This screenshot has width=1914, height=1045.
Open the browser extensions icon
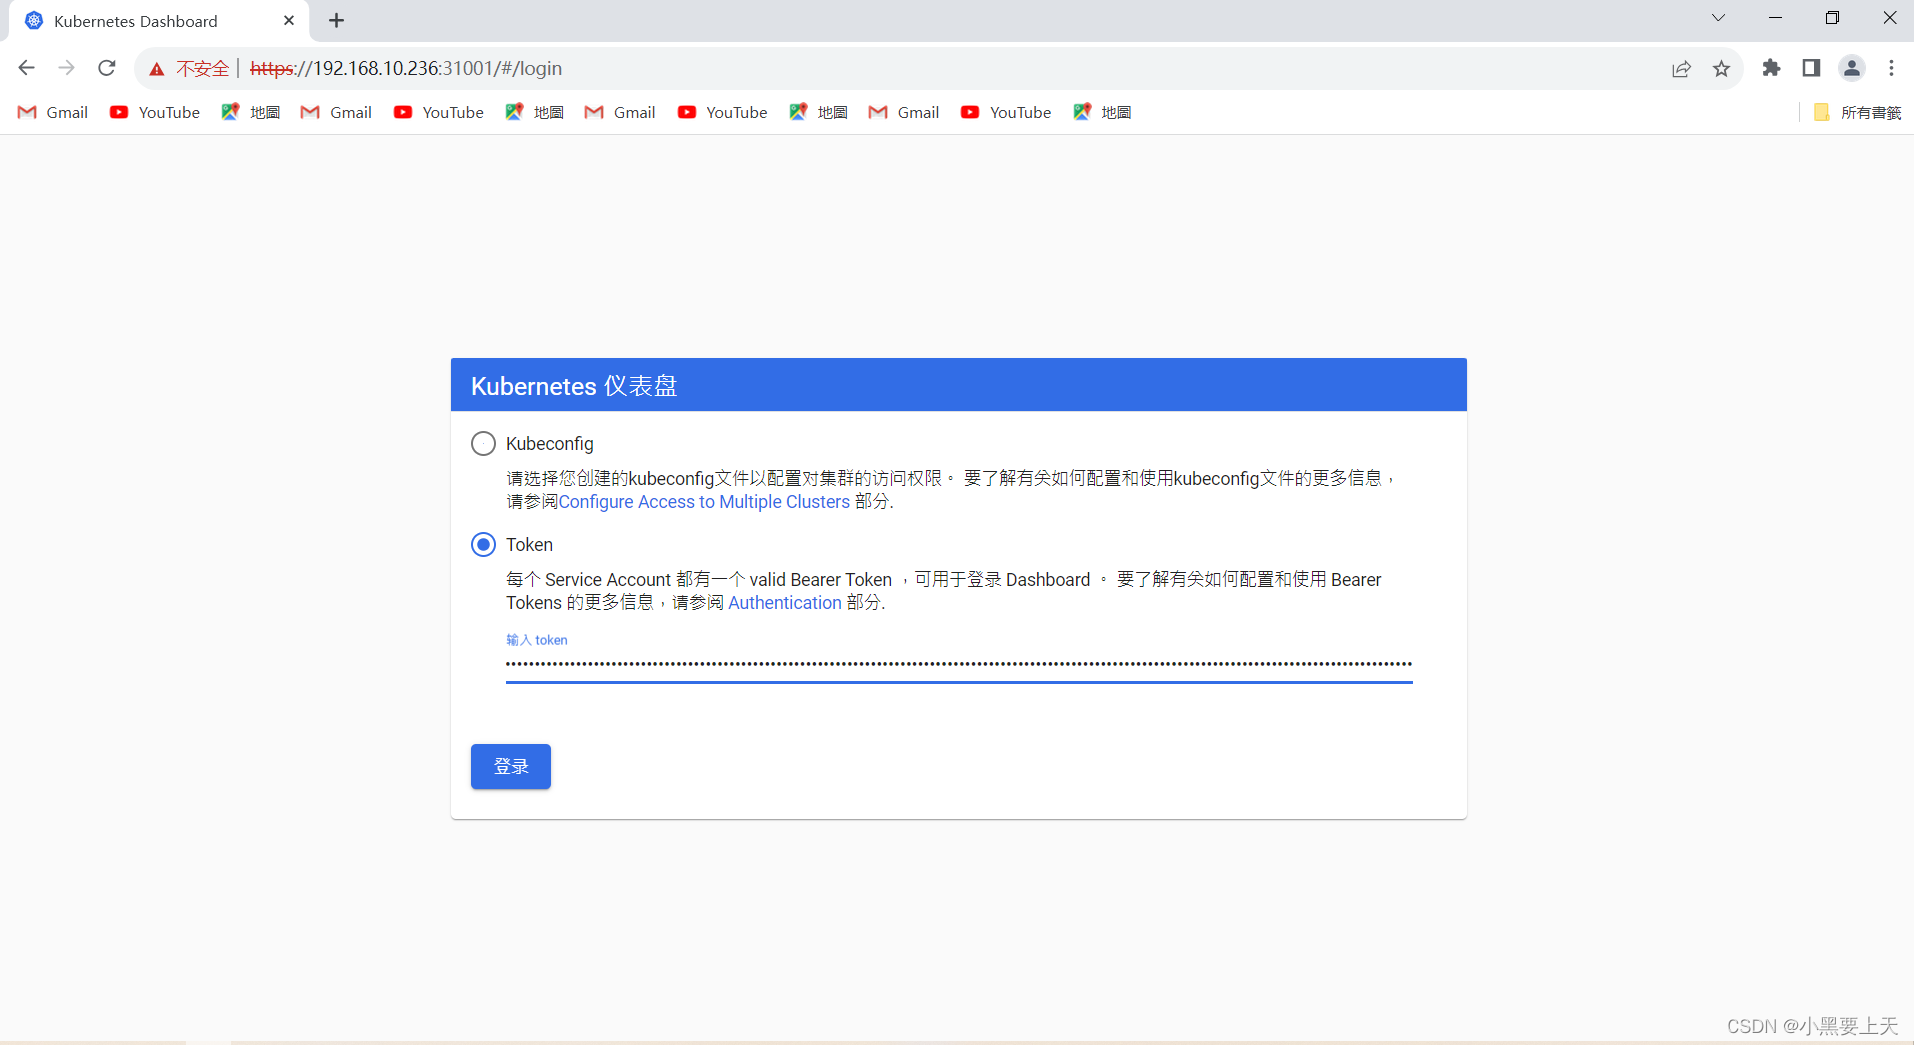1771,68
